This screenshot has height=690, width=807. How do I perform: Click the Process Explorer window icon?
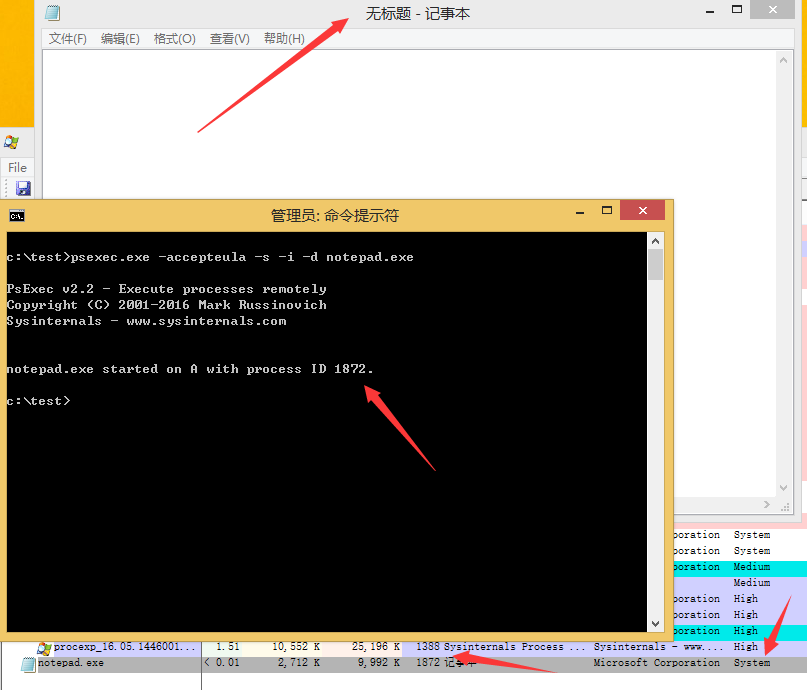click(x=11, y=143)
